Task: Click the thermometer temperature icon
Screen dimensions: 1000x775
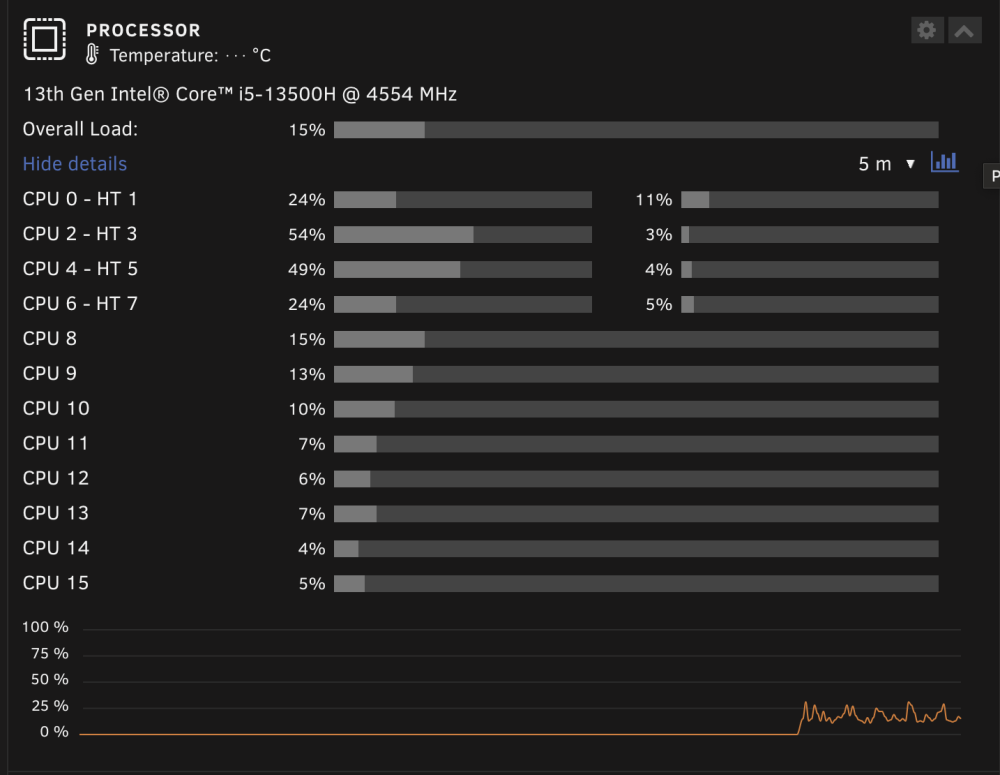Action: pyautogui.click(x=92, y=55)
